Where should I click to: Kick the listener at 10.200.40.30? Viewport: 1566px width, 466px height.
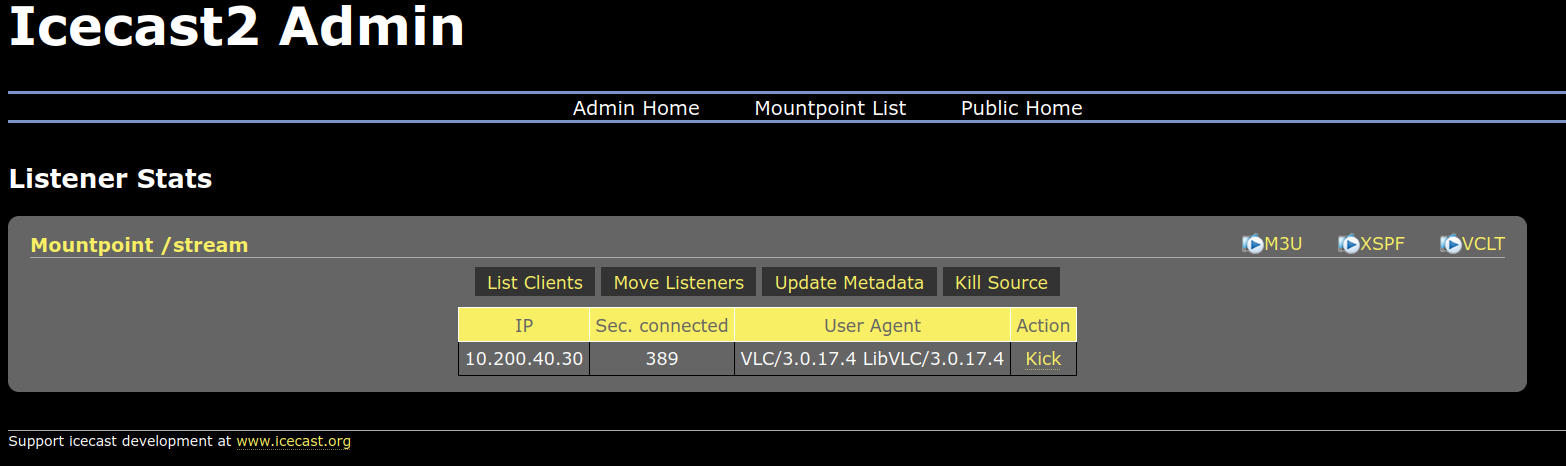click(1043, 359)
